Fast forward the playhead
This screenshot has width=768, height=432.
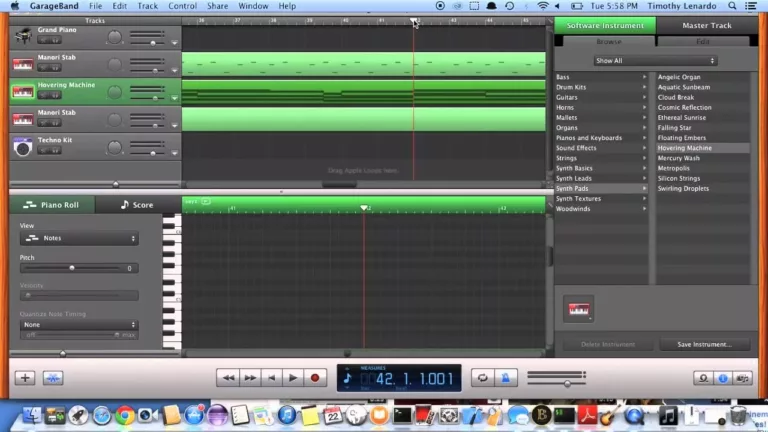[x=250, y=378]
